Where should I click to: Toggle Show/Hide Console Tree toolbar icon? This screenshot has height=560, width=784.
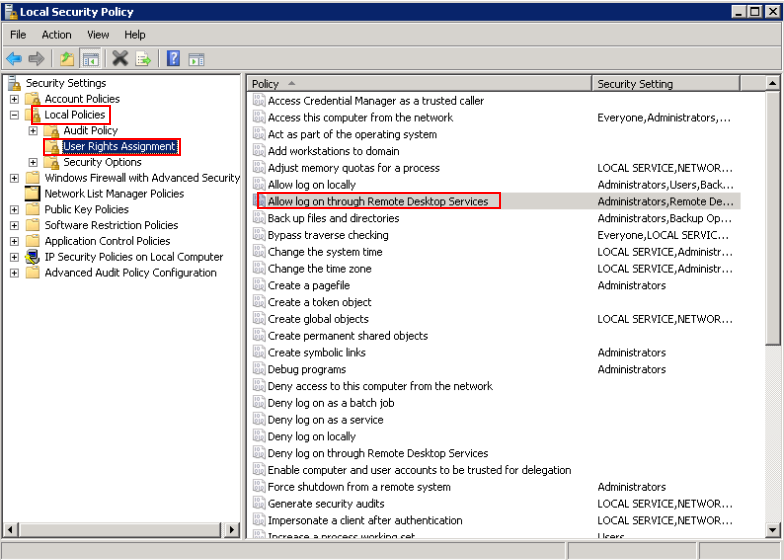tap(91, 59)
